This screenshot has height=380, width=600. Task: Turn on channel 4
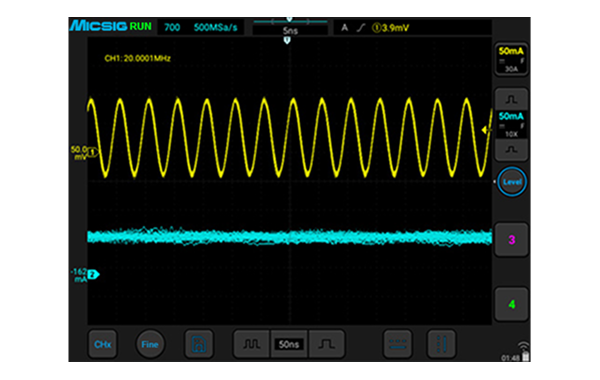pos(512,304)
